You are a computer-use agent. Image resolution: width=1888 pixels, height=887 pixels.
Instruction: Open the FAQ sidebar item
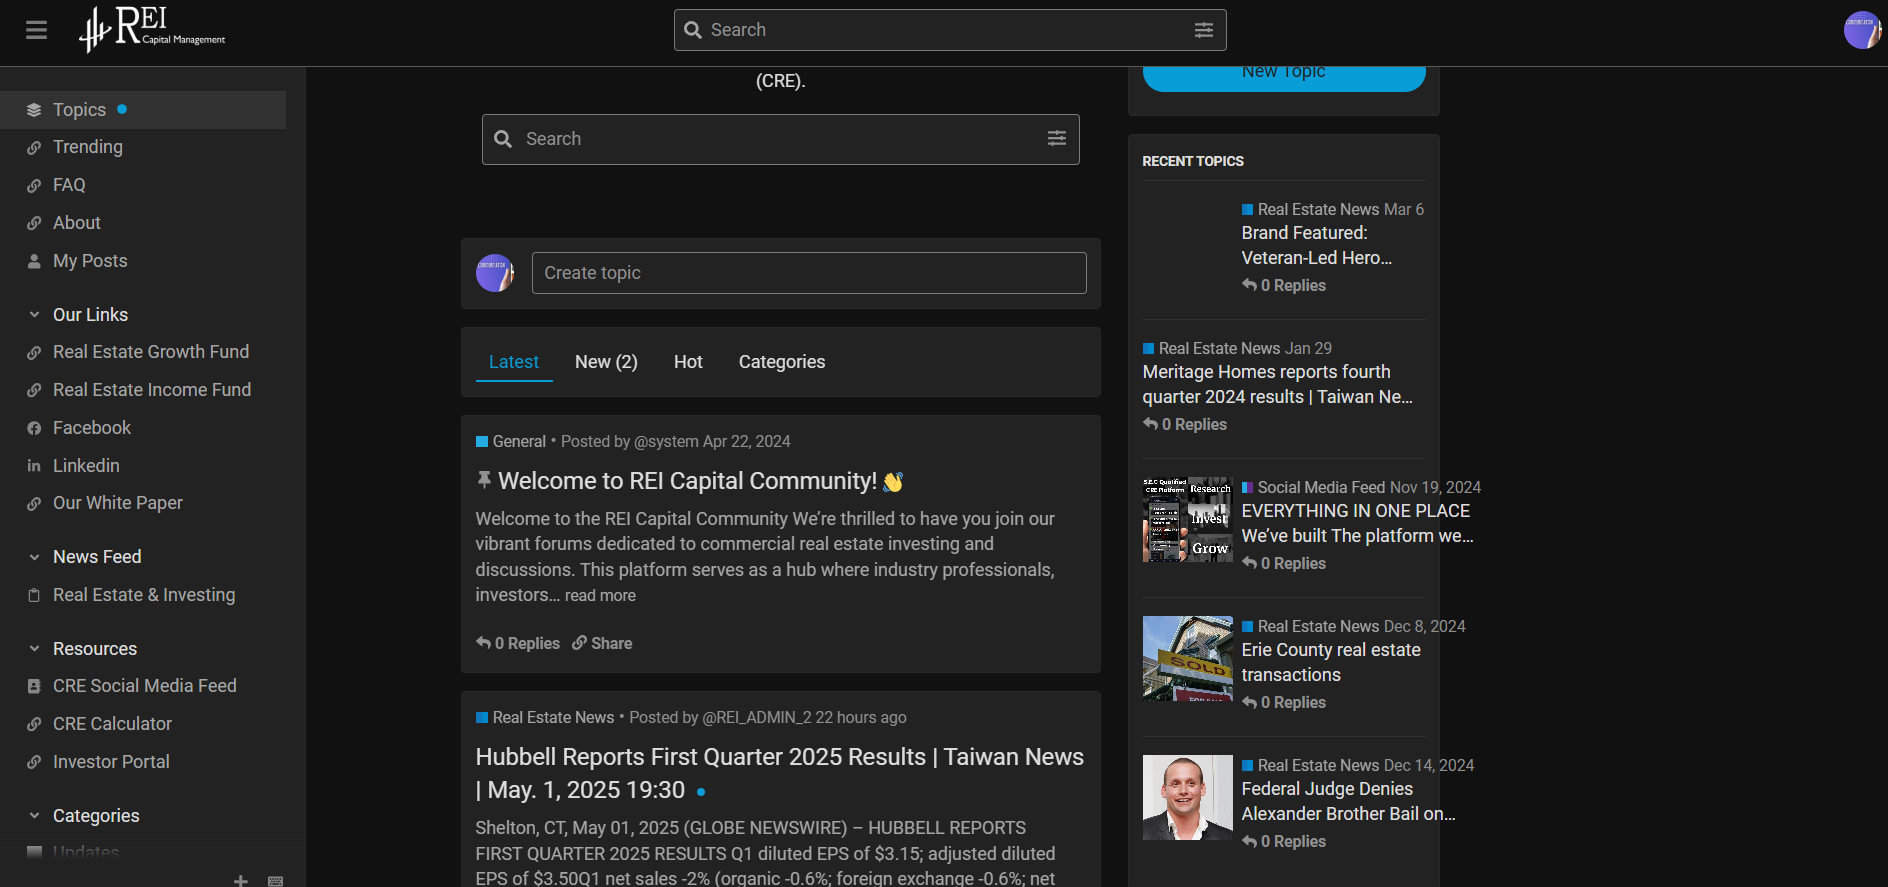(69, 185)
